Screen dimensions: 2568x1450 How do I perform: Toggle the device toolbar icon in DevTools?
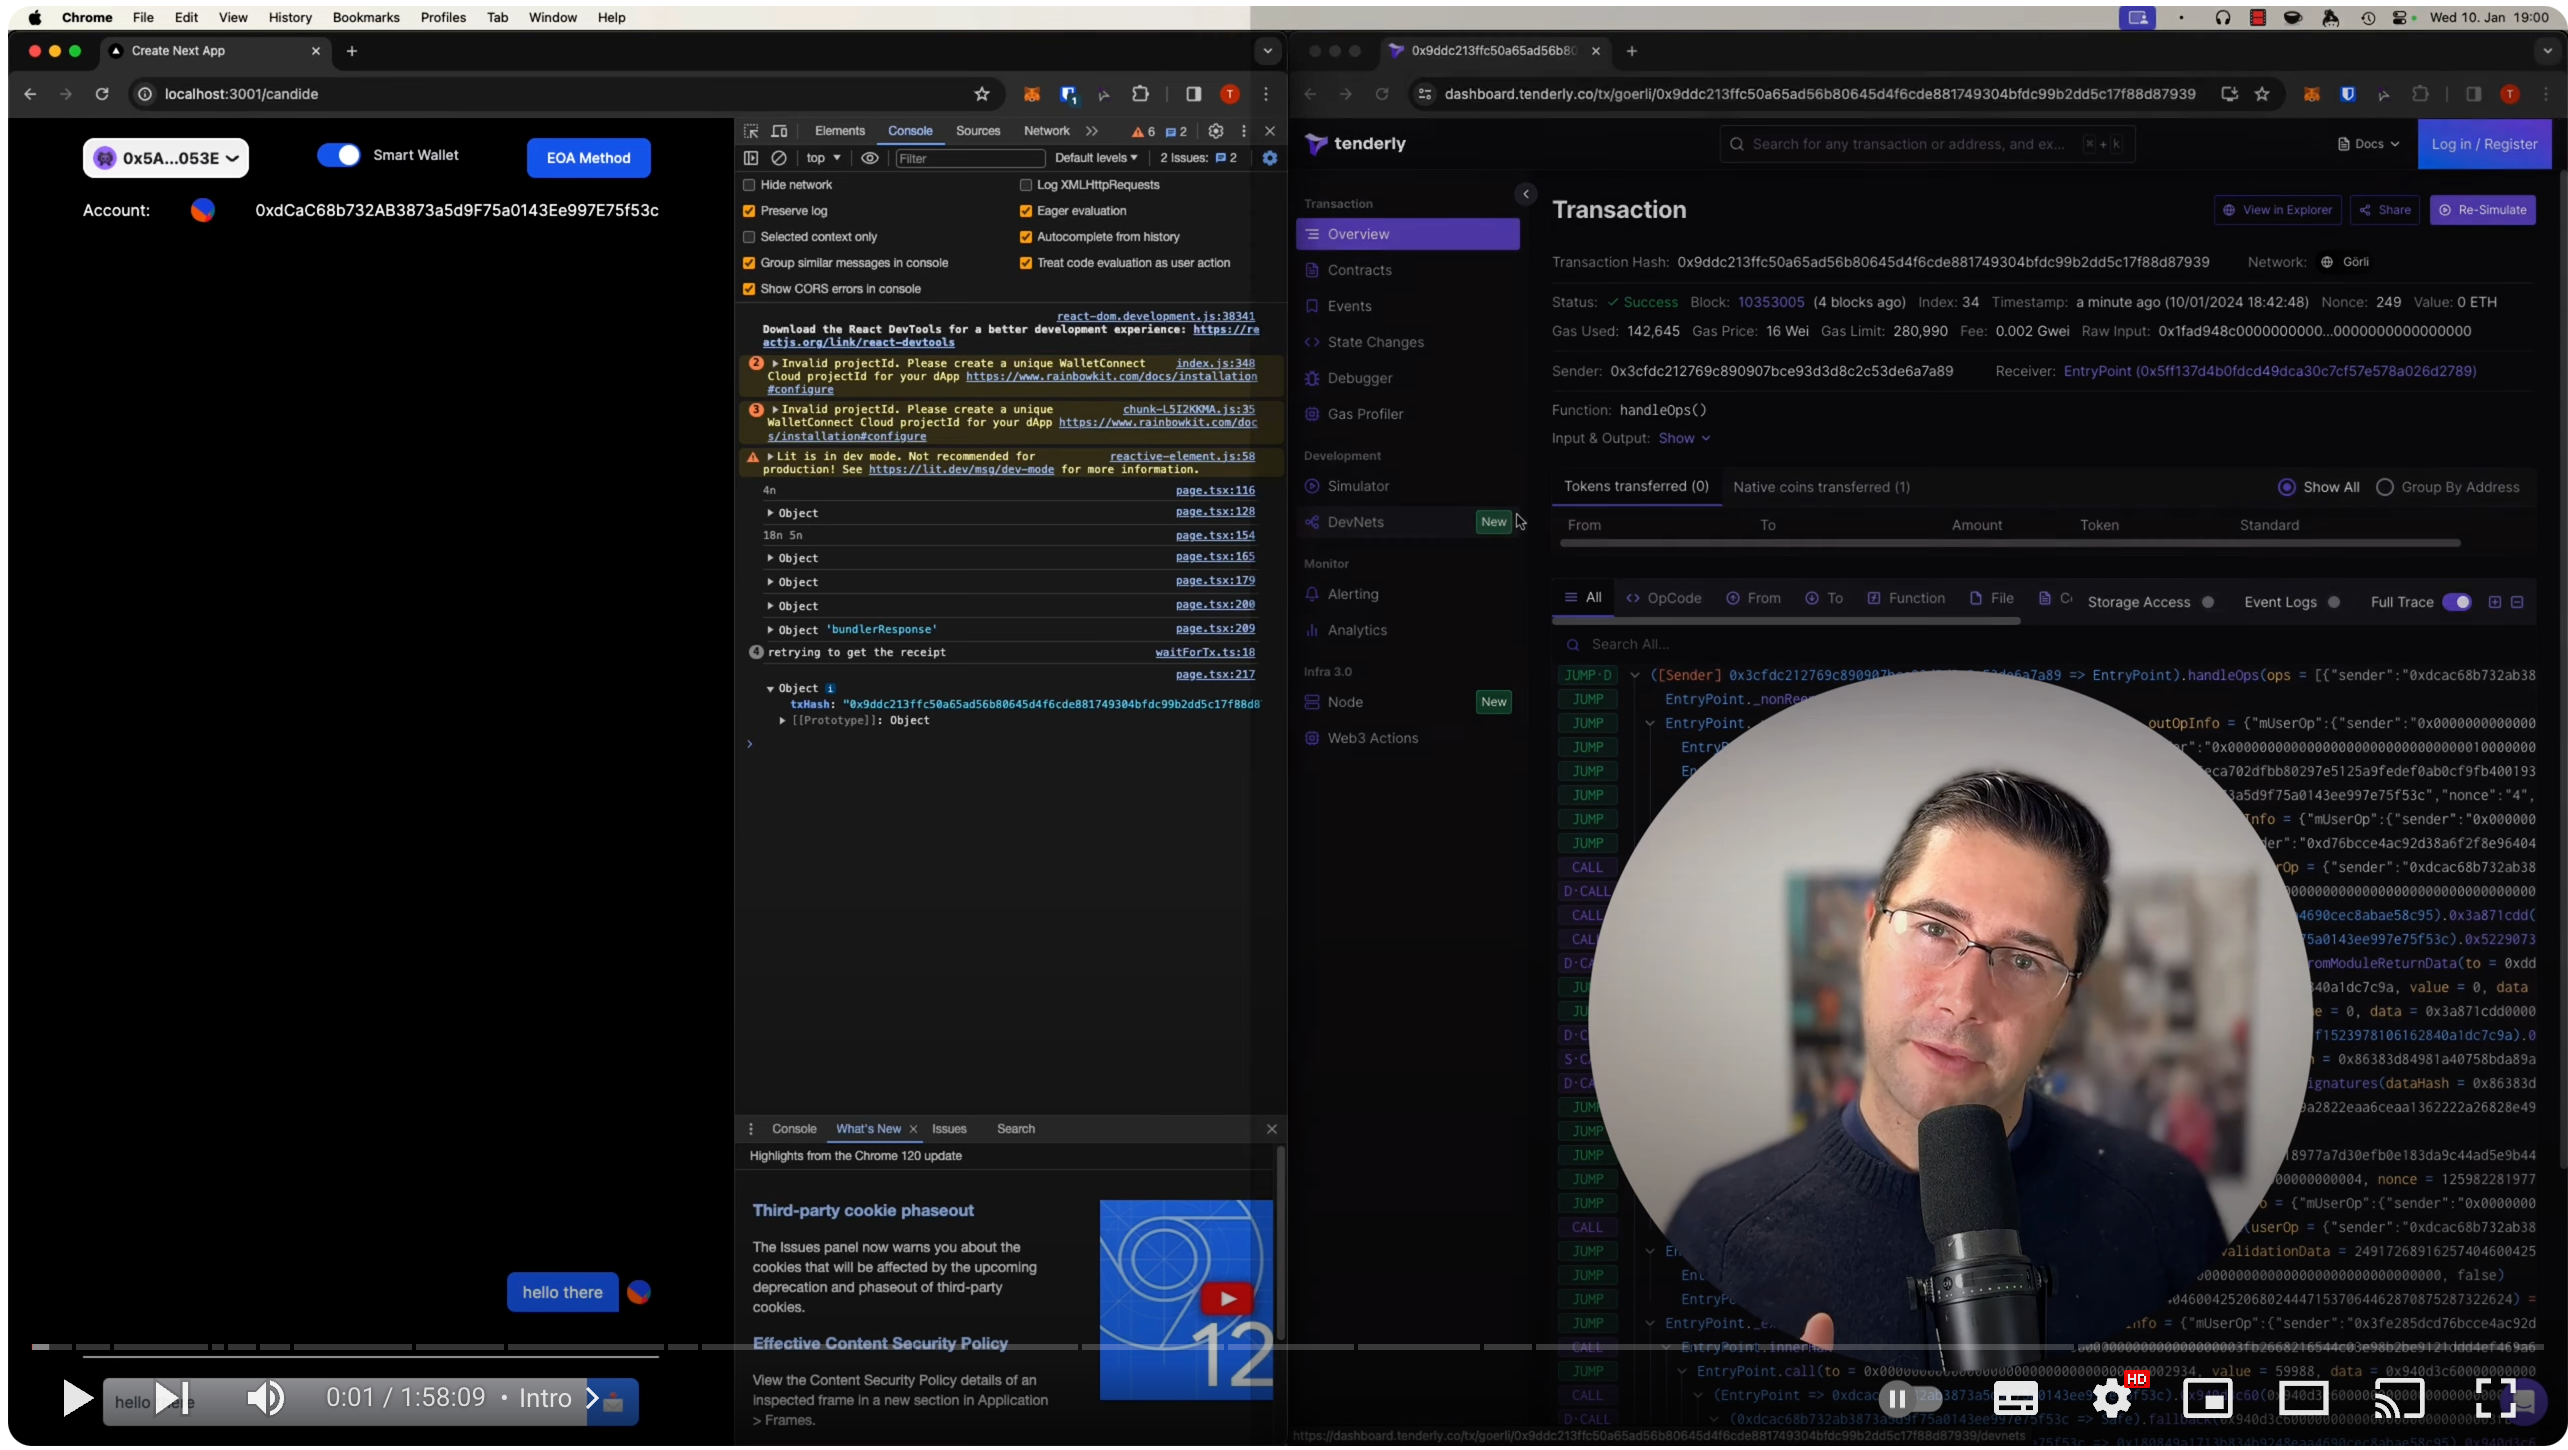779,131
